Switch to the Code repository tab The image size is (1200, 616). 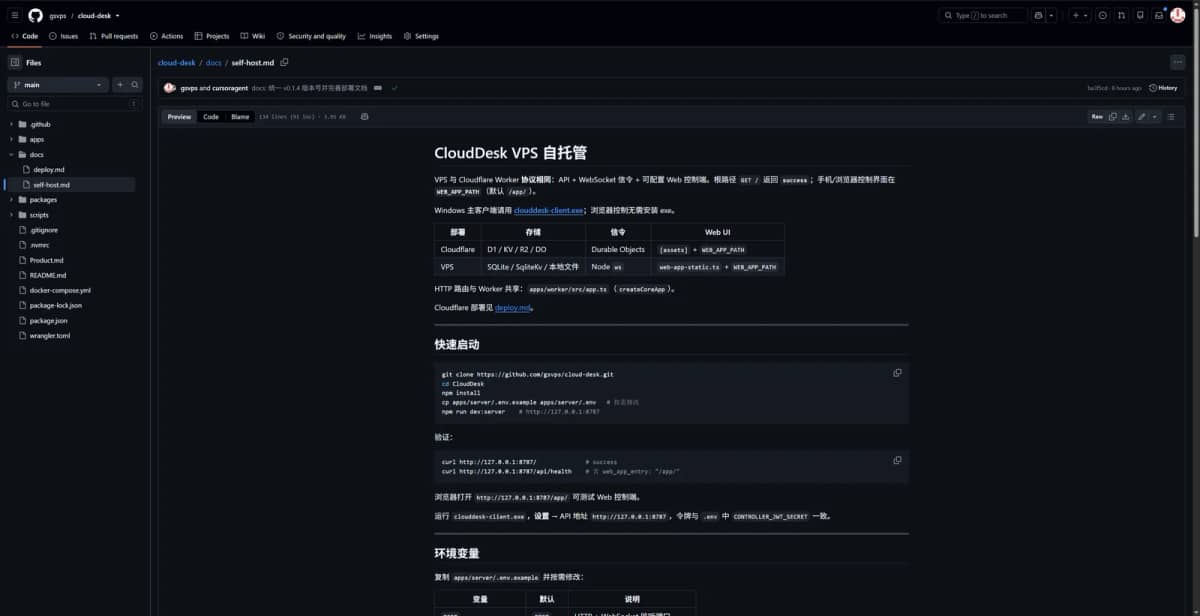(25, 36)
